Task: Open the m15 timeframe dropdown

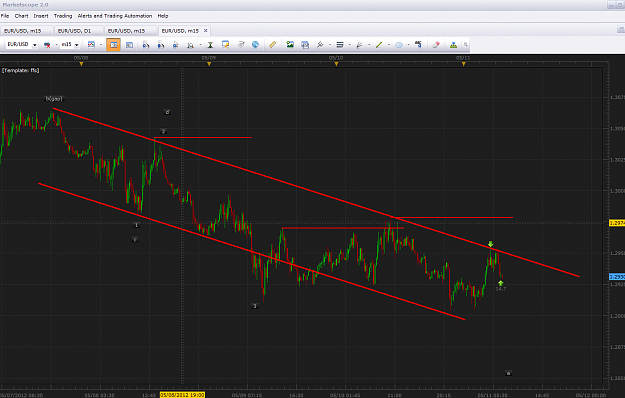Action: (x=77, y=45)
